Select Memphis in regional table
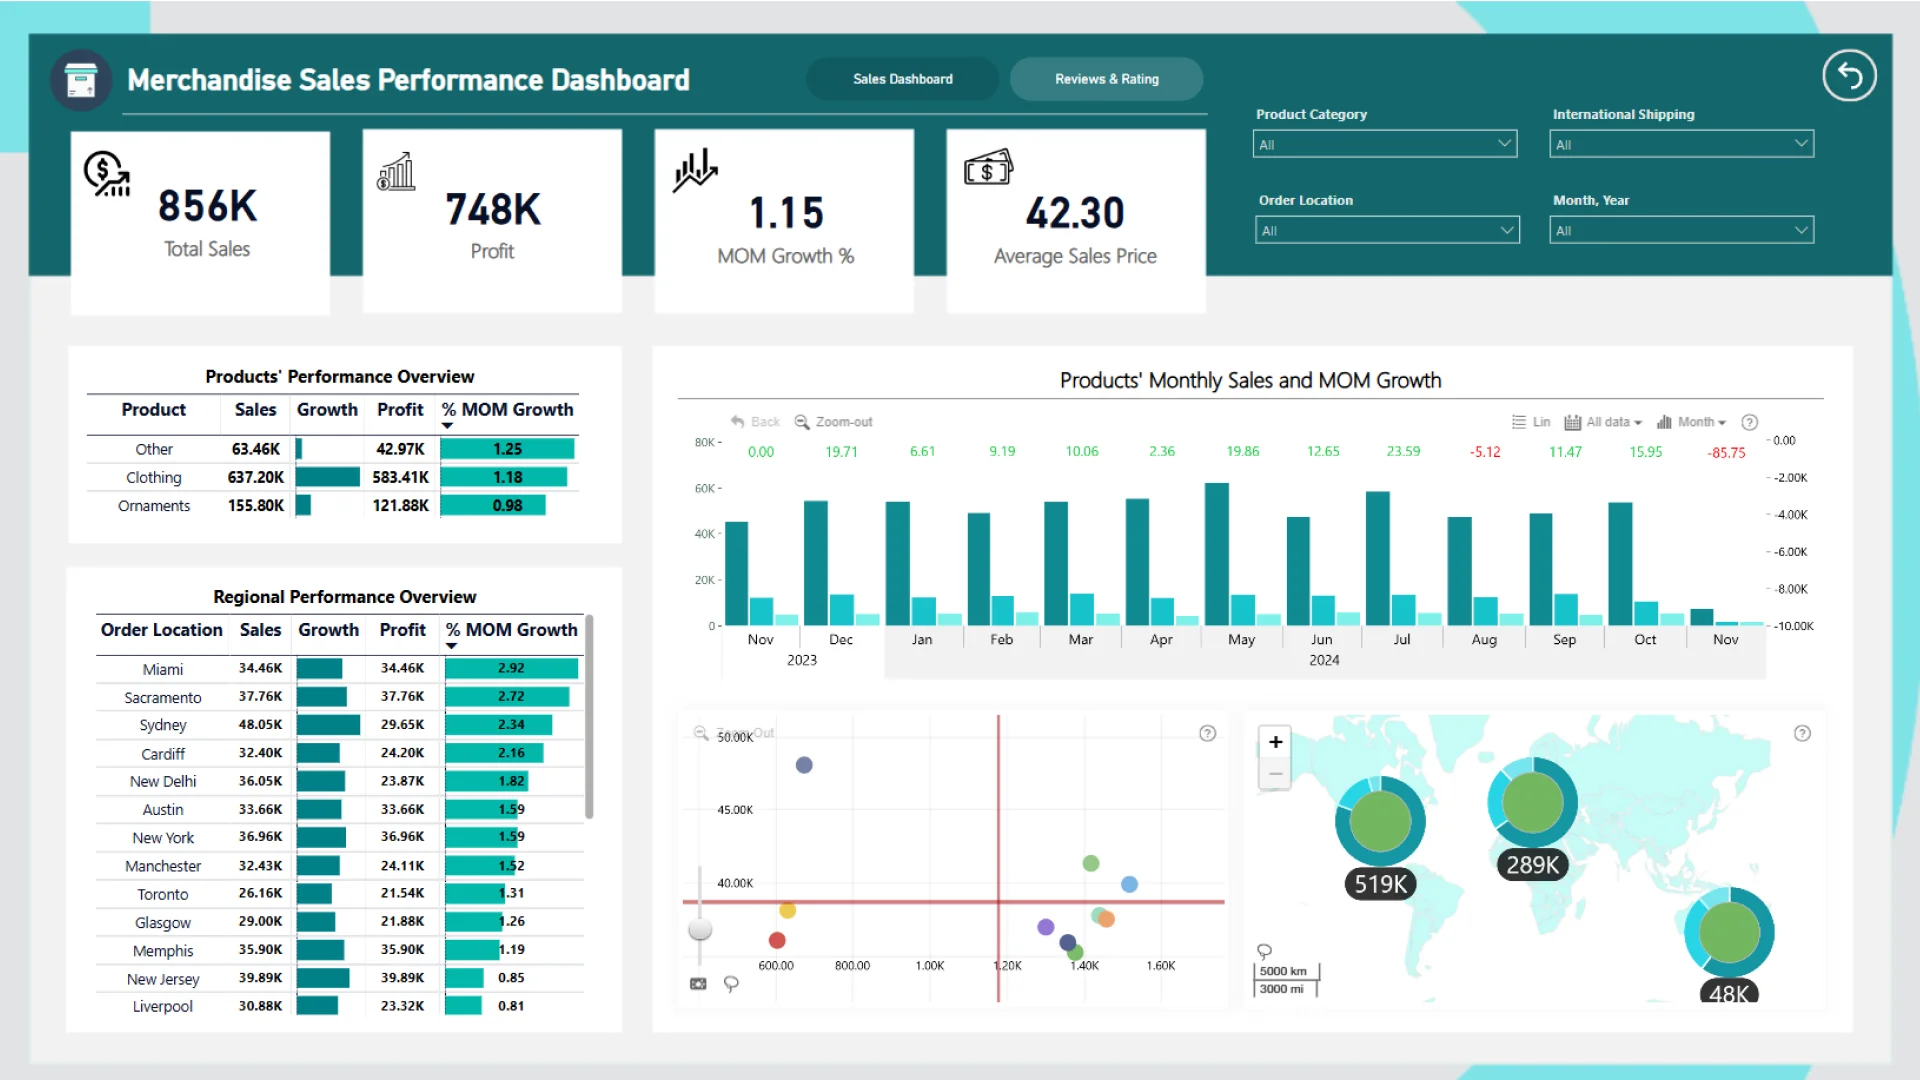Image resolution: width=1920 pixels, height=1080 pixels. click(340, 950)
